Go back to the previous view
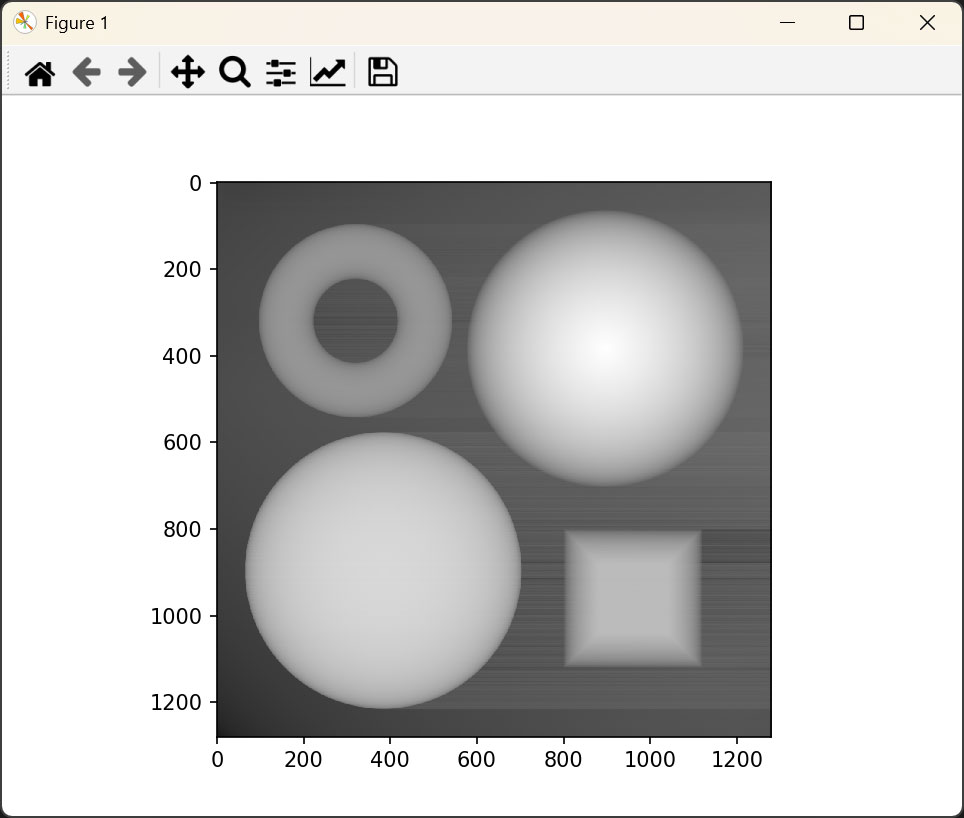 pos(87,73)
